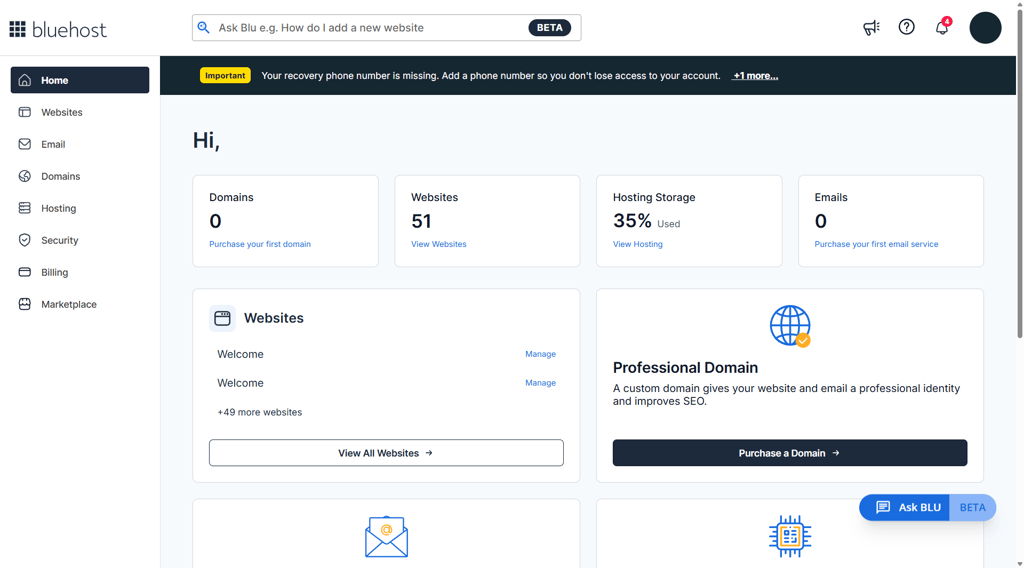This screenshot has width=1024, height=568.
Task: Click the Marketplace storefront sidebar icon
Action: (x=25, y=304)
